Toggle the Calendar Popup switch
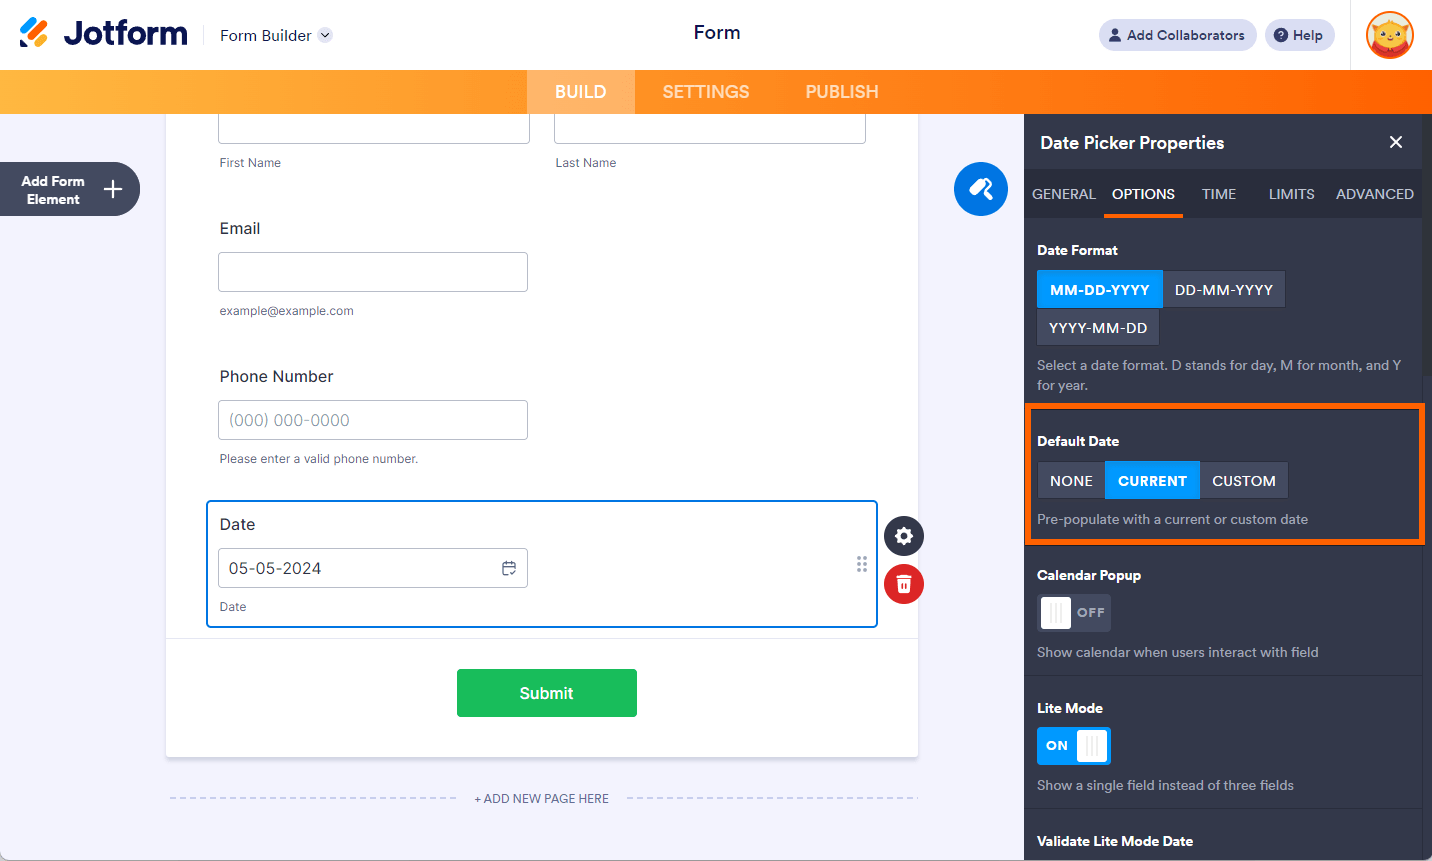The height and width of the screenshot is (861, 1432). pos(1074,612)
